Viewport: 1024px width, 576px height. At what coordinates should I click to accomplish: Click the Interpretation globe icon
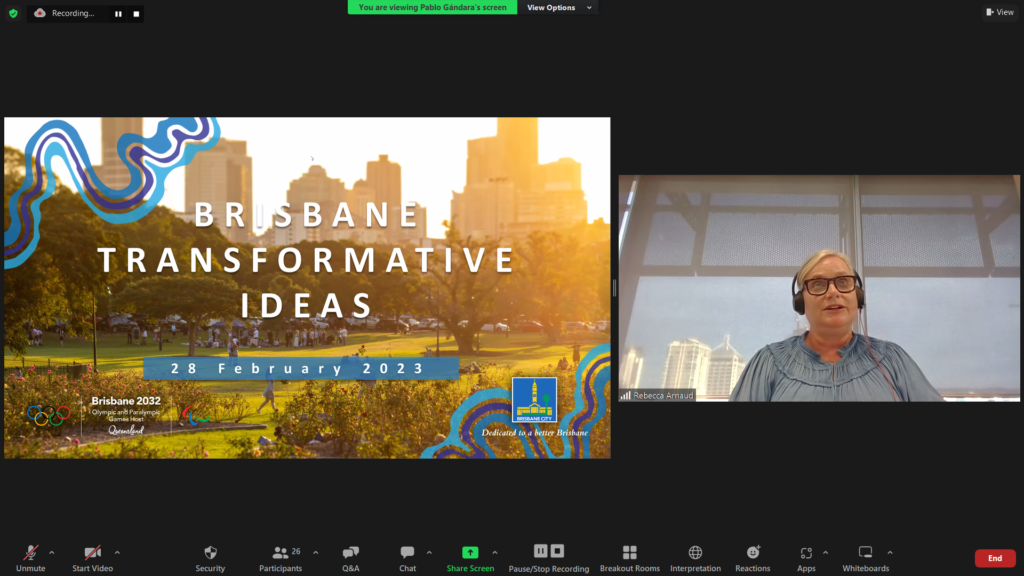pos(695,557)
